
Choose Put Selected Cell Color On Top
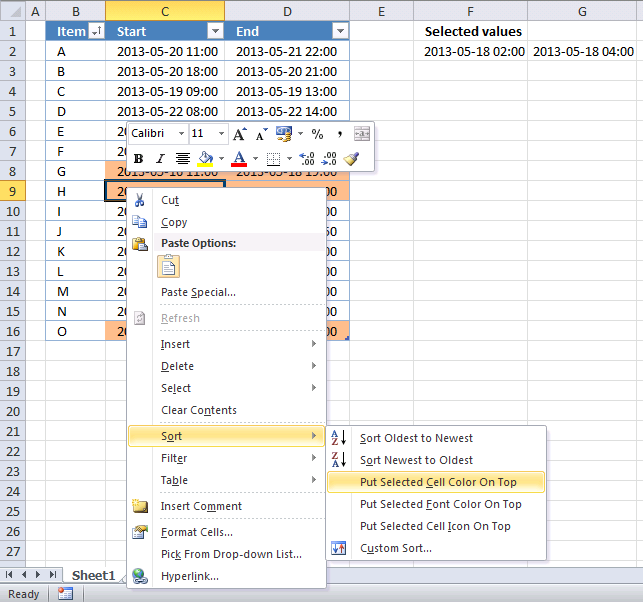pos(436,482)
